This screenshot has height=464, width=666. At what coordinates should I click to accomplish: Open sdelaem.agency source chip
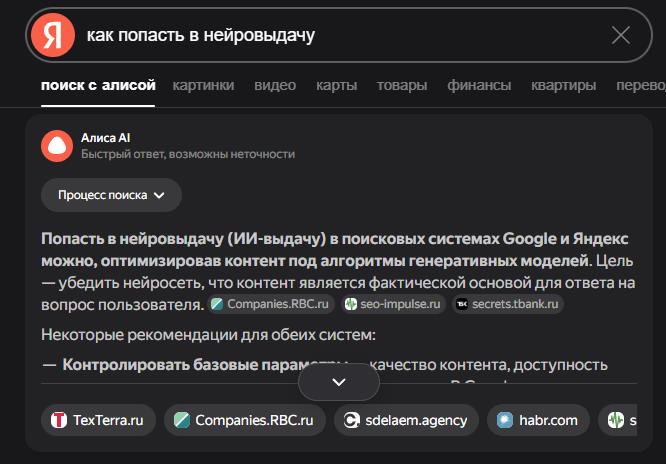(x=406, y=420)
